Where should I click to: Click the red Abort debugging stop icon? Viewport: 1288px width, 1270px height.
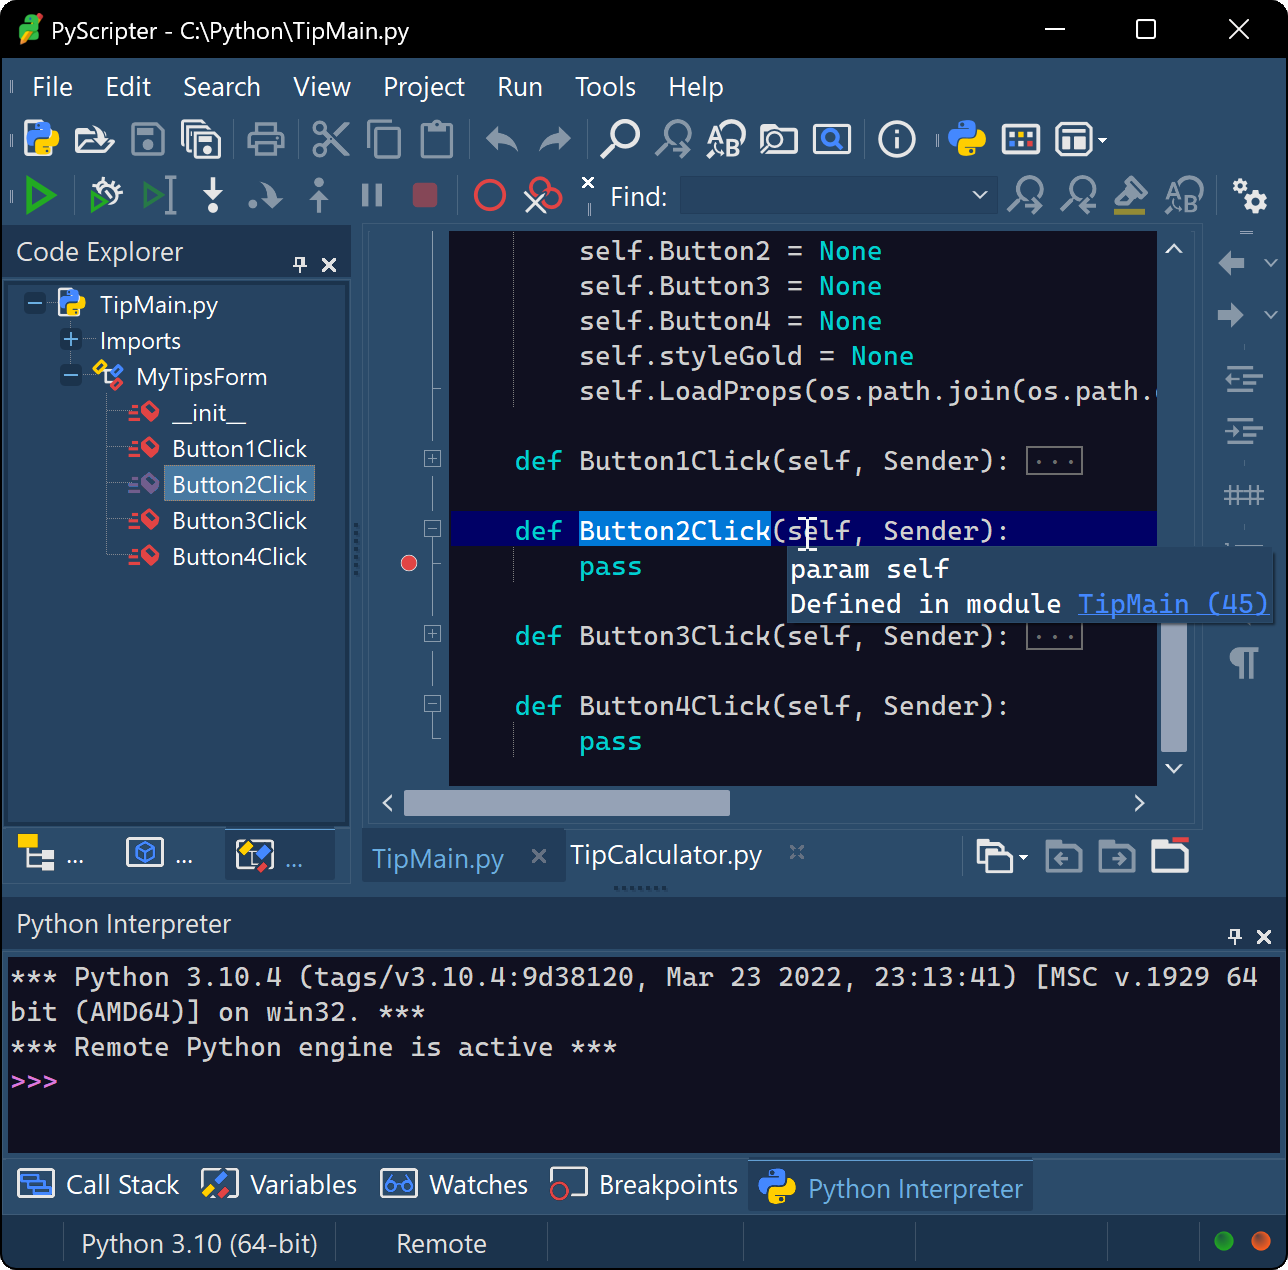(x=425, y=196)
